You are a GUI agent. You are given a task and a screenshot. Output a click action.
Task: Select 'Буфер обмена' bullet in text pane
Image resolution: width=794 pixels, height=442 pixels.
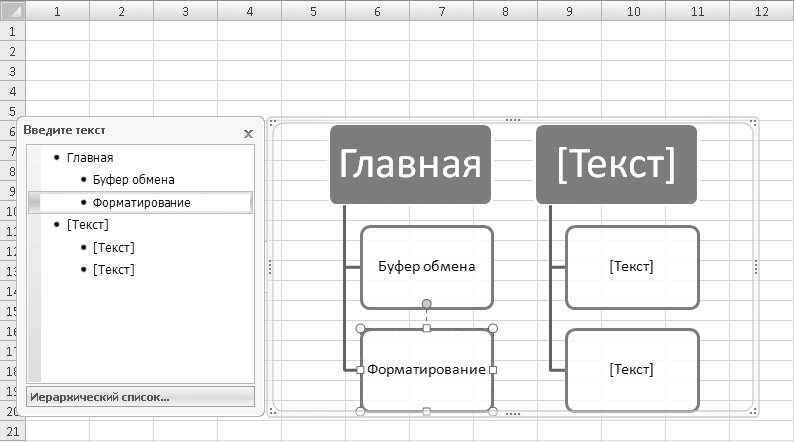[x=134, y=180]
